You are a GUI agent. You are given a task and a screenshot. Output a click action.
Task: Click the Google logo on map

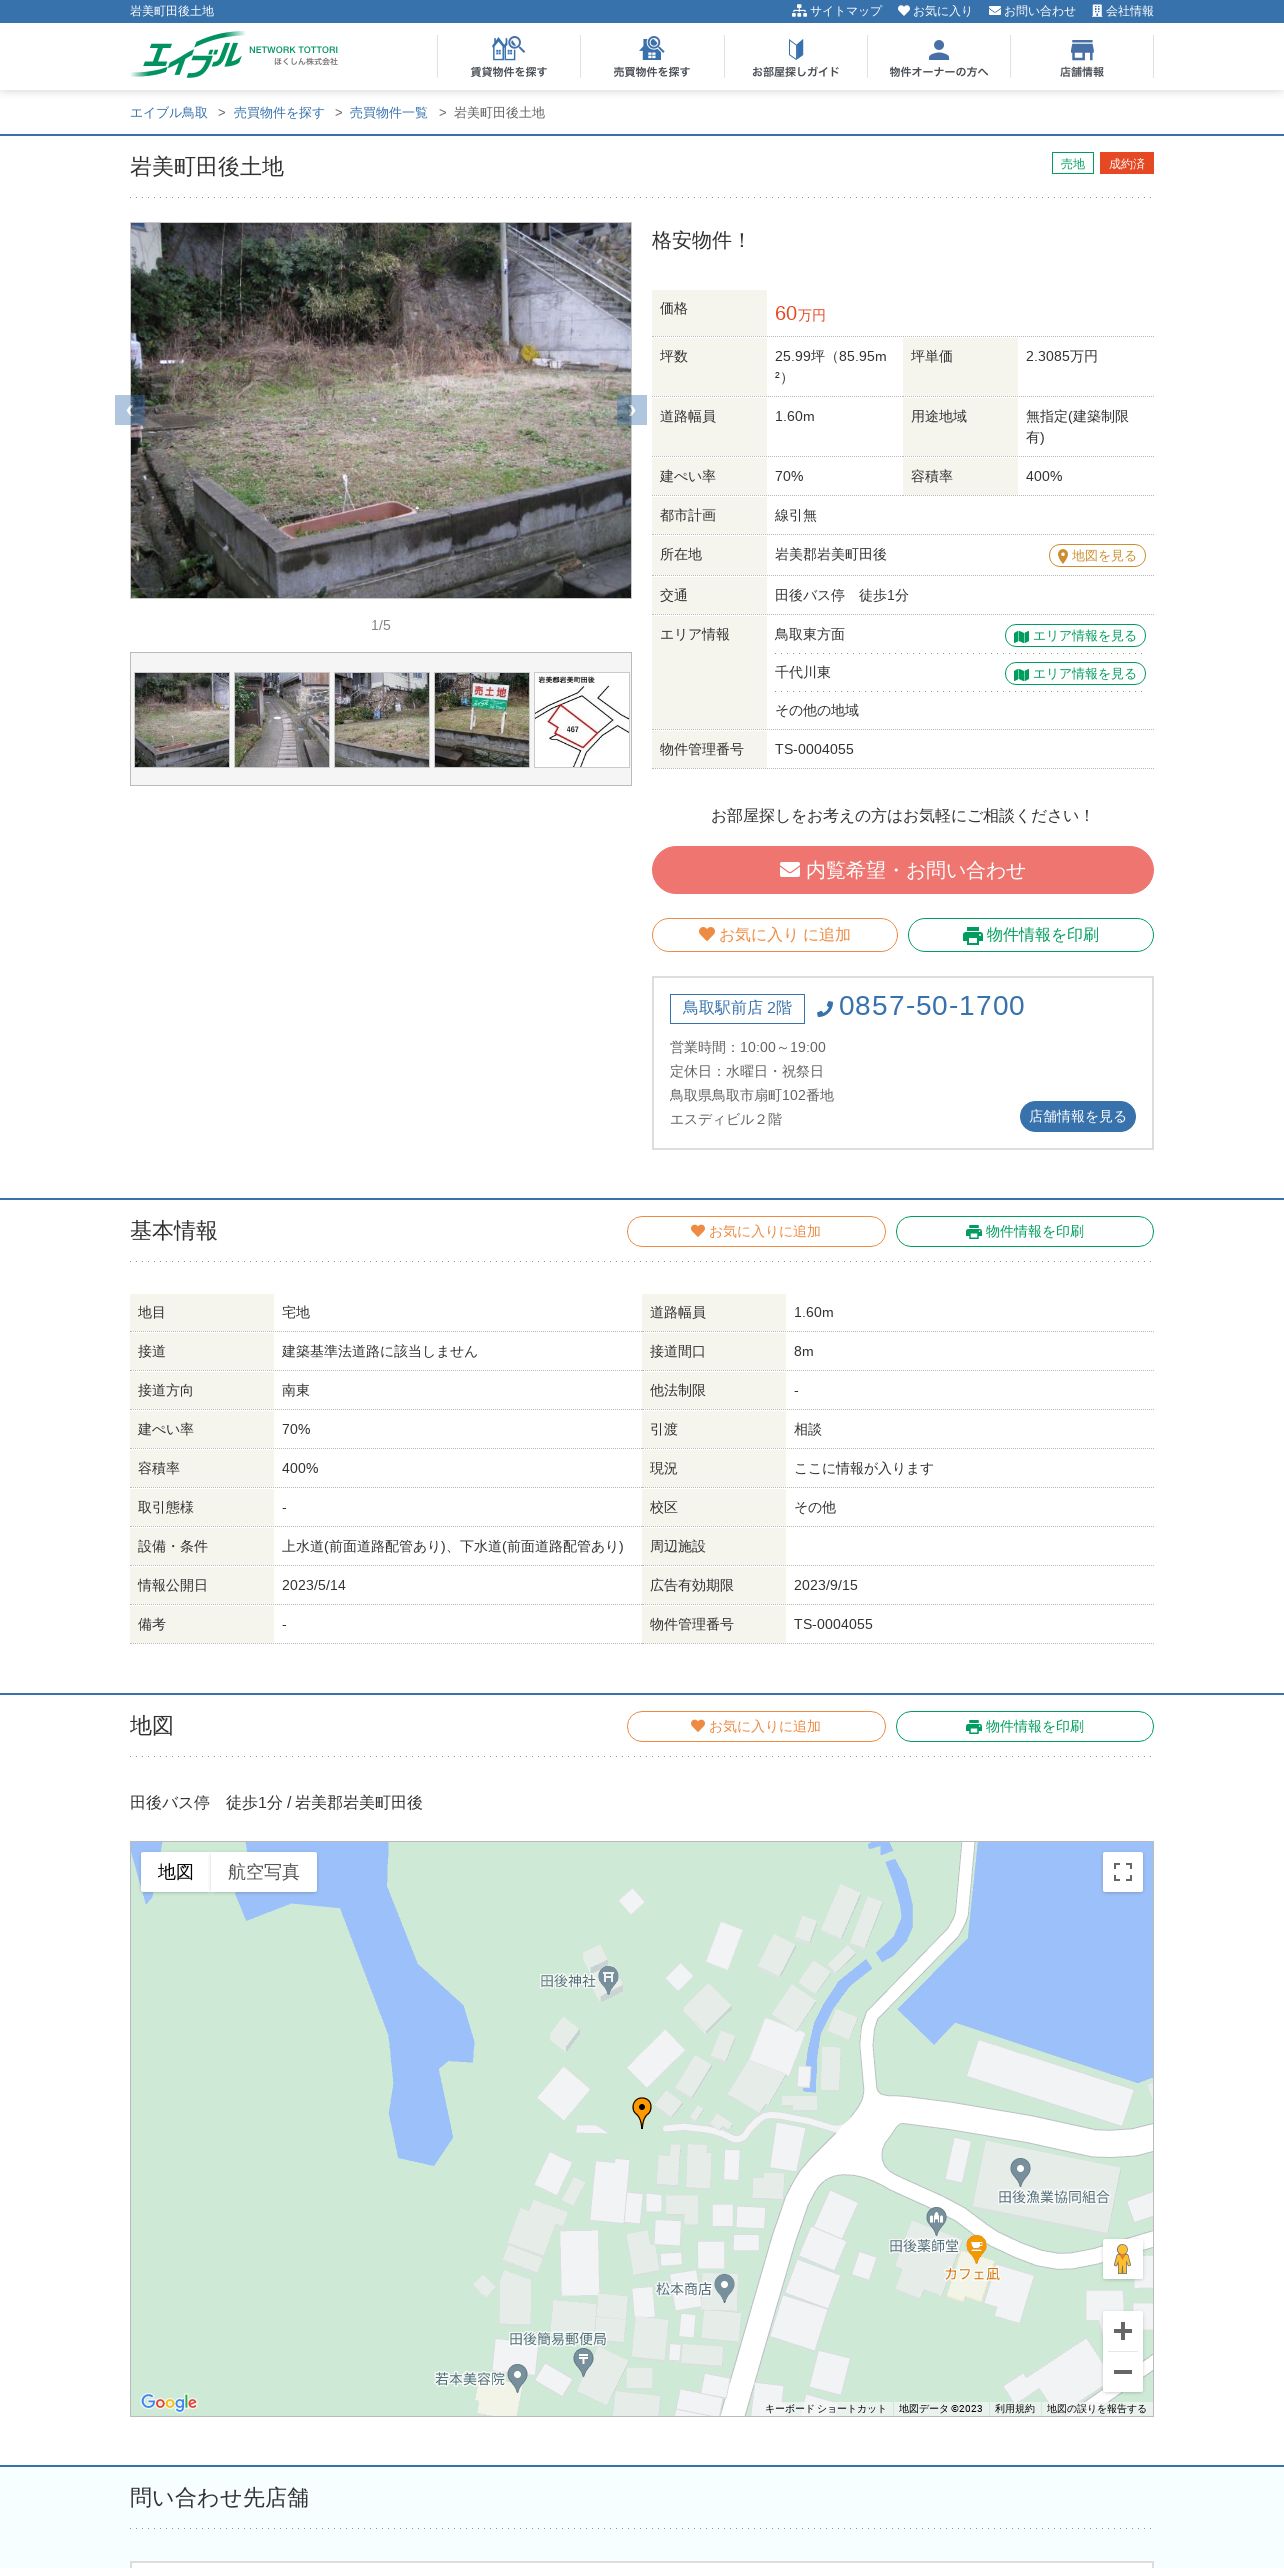(169, 2402)
